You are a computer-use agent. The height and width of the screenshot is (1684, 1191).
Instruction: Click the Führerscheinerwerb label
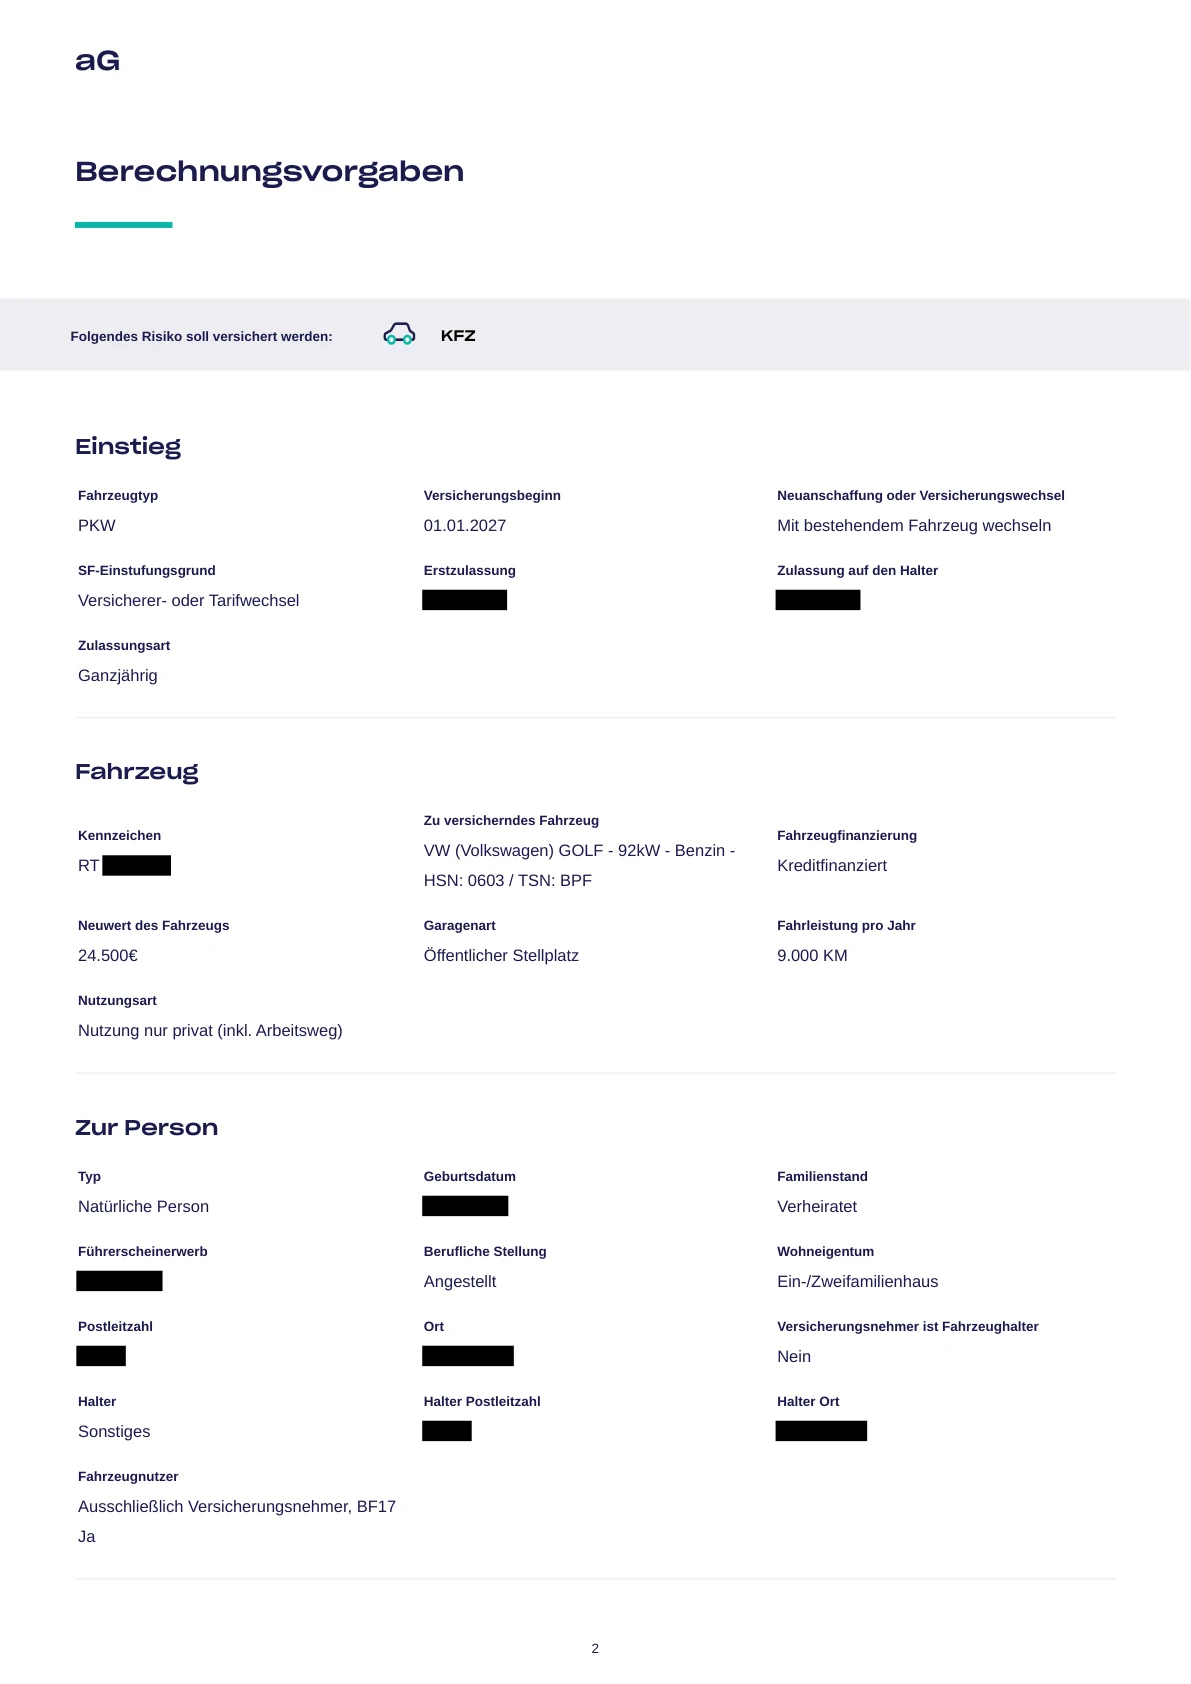point(143,1252)
